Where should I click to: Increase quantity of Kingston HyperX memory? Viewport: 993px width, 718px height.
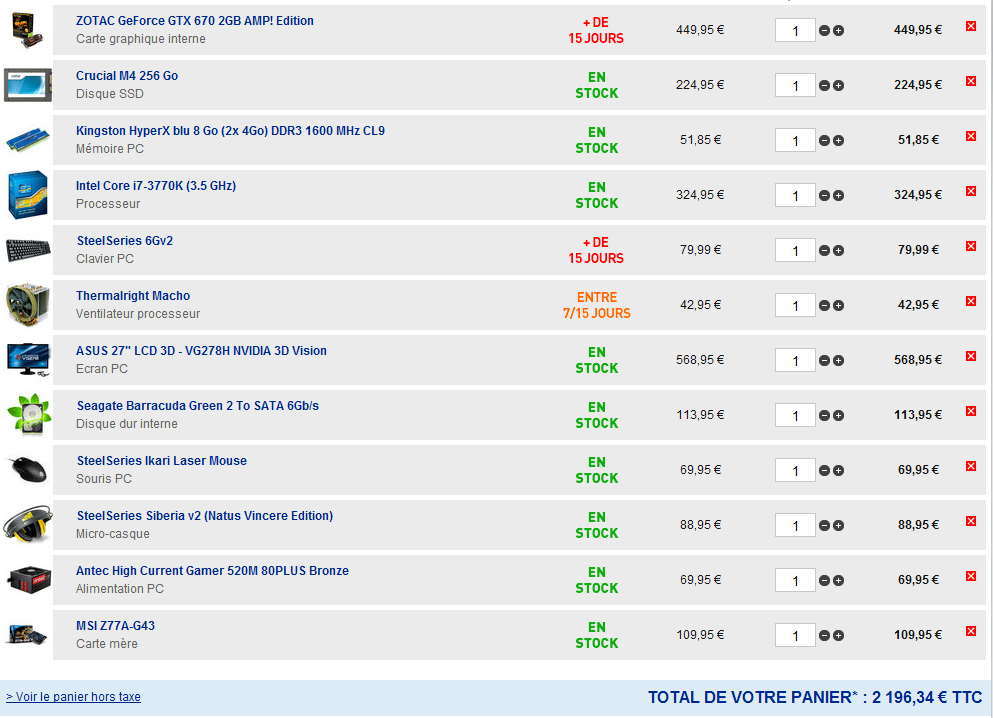click(838, 141)
